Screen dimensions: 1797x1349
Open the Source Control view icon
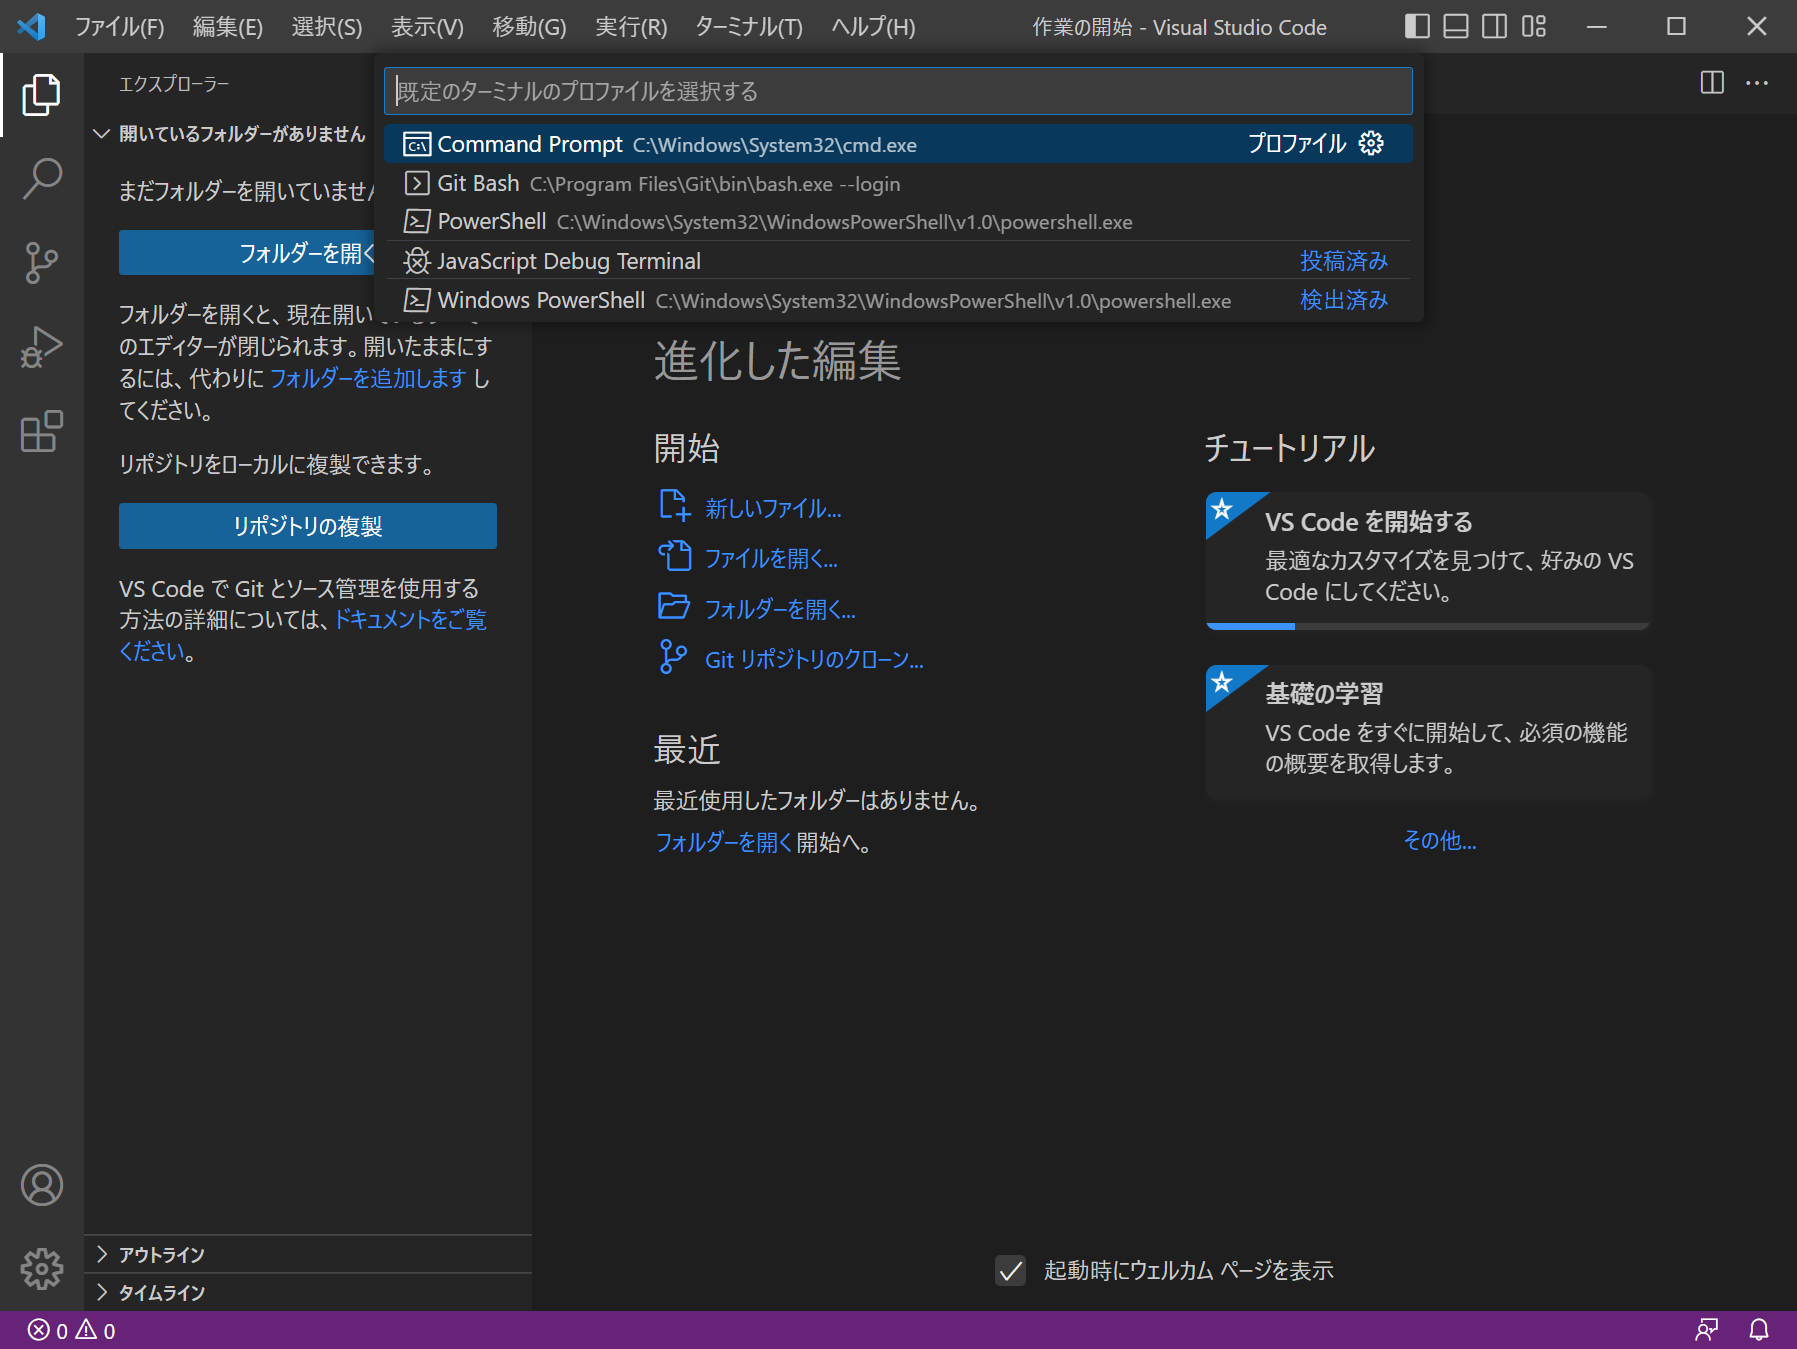coord(41,263)
